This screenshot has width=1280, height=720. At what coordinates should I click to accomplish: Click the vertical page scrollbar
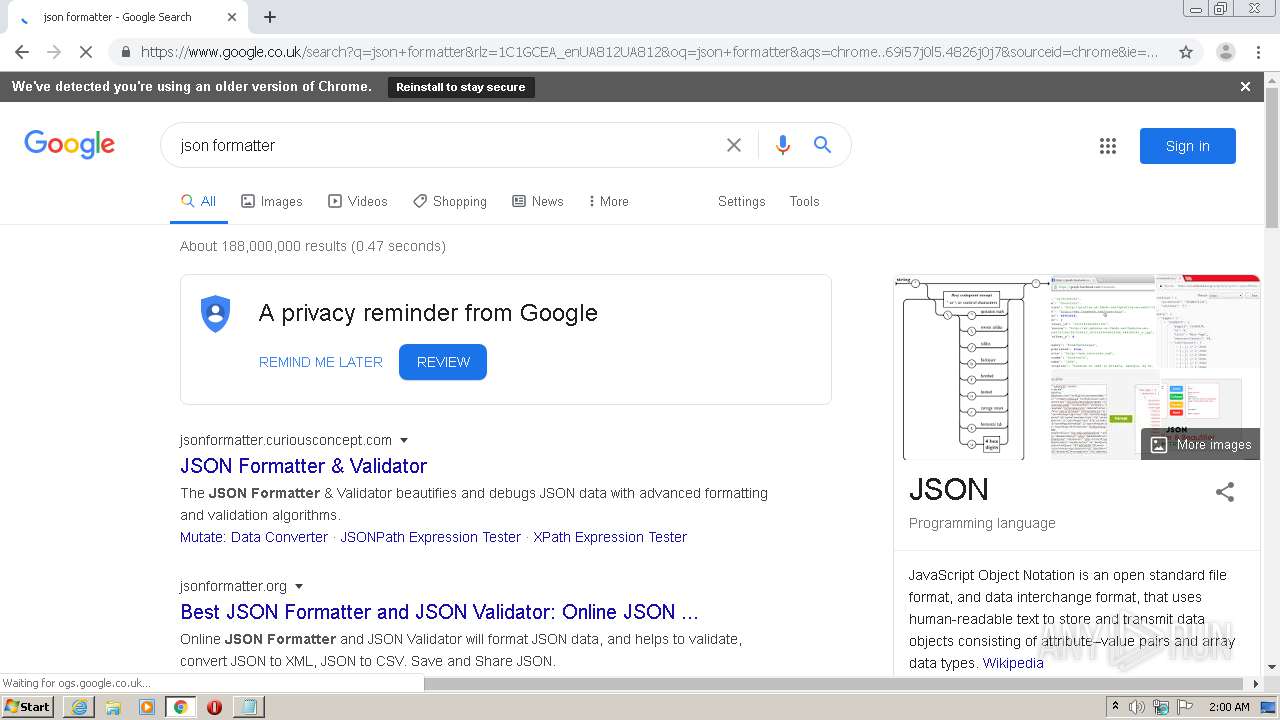tap(1272, 158)
